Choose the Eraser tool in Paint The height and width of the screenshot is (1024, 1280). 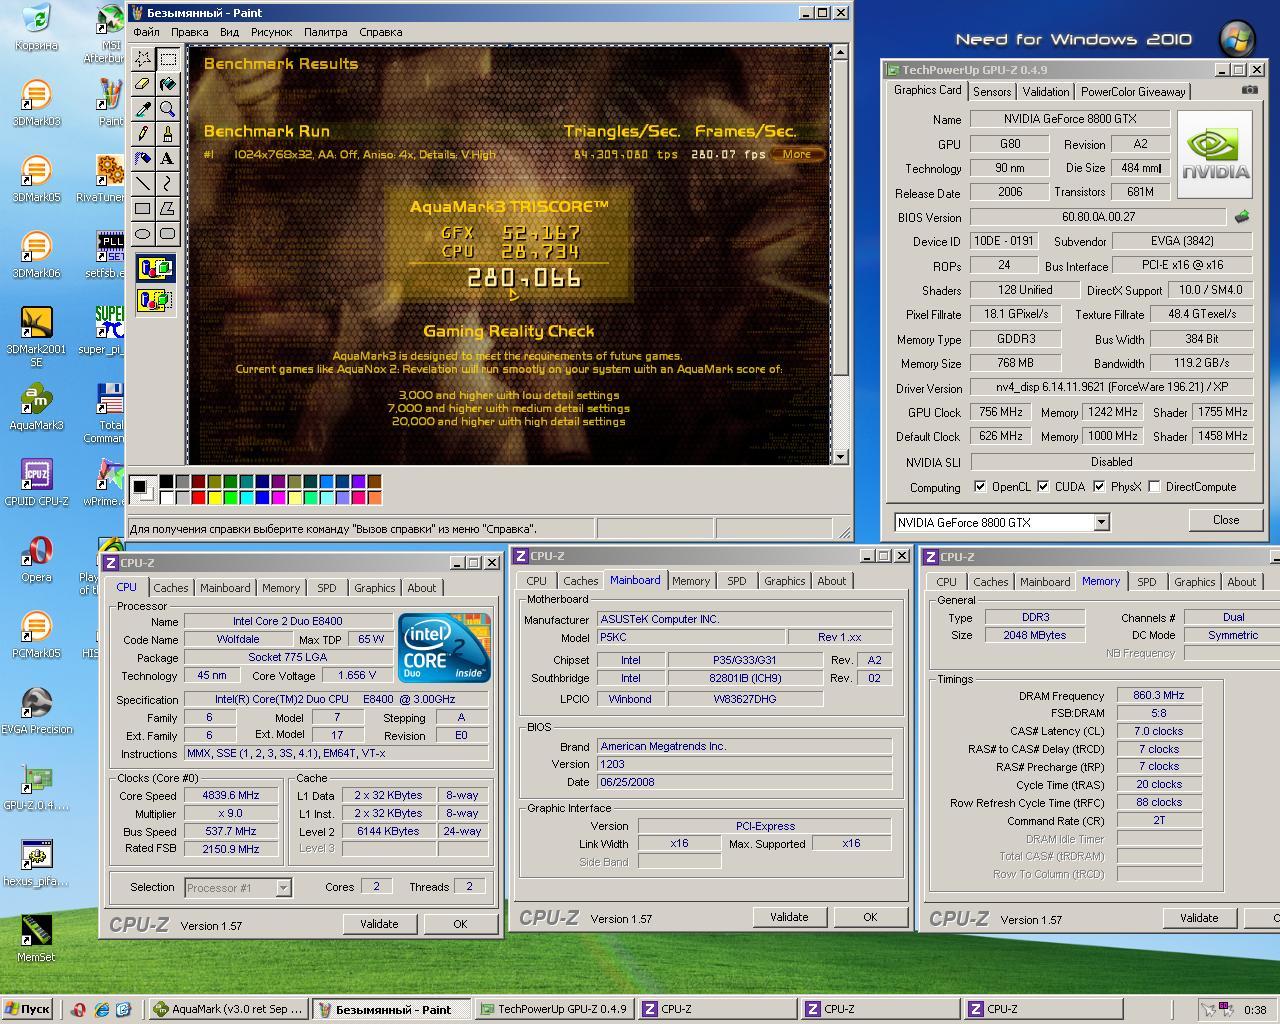pos(143,84)
